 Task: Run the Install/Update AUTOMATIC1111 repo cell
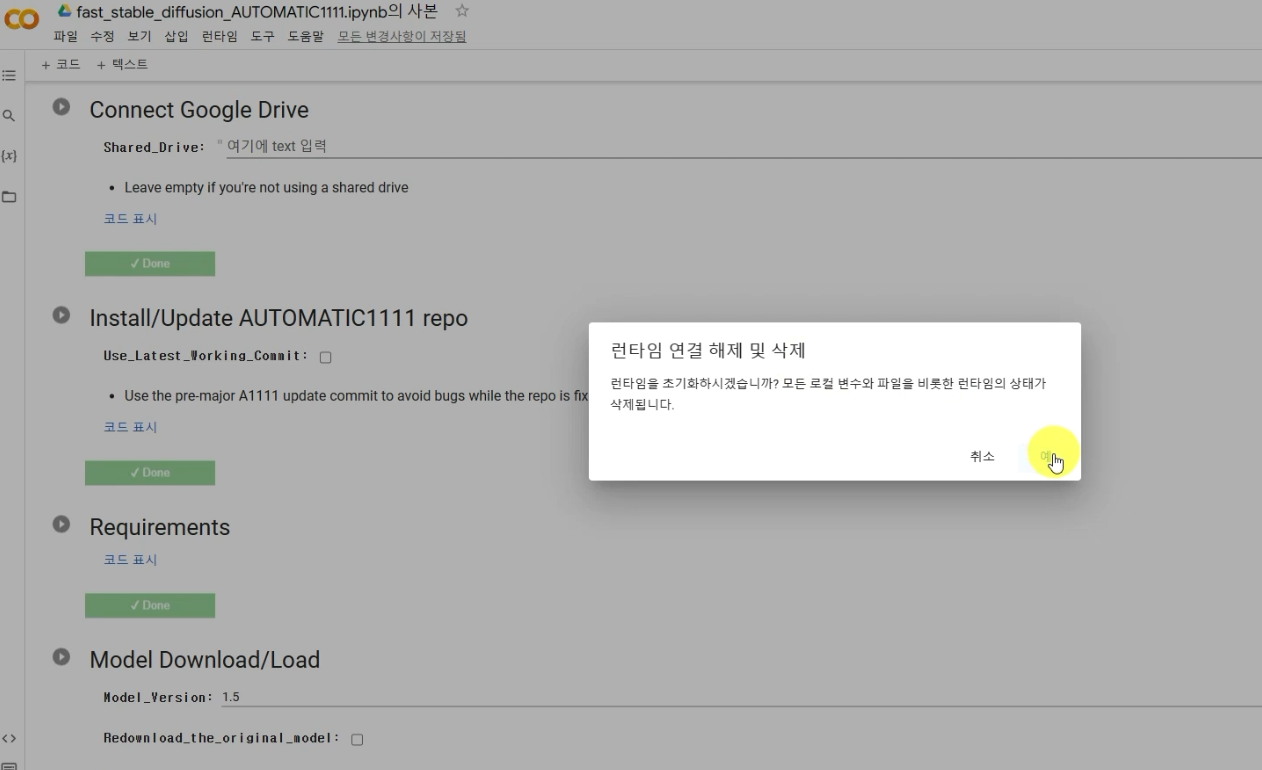click(x=62, y=315)
